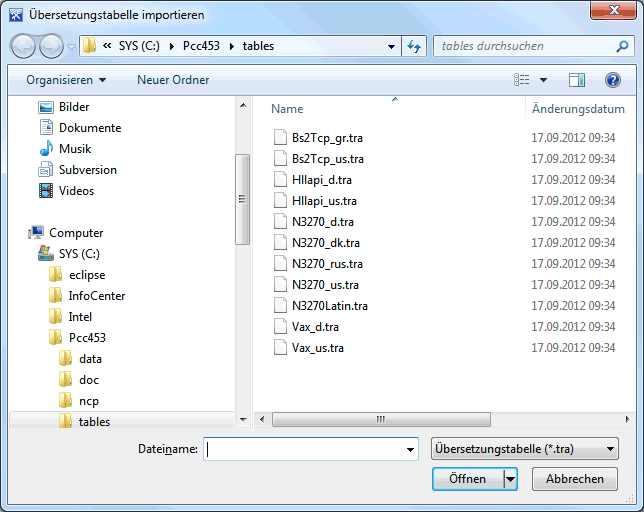The image size is (644, 512).
Task: Sort by the Änderungsdatum column header
Action: pos(578,109)
